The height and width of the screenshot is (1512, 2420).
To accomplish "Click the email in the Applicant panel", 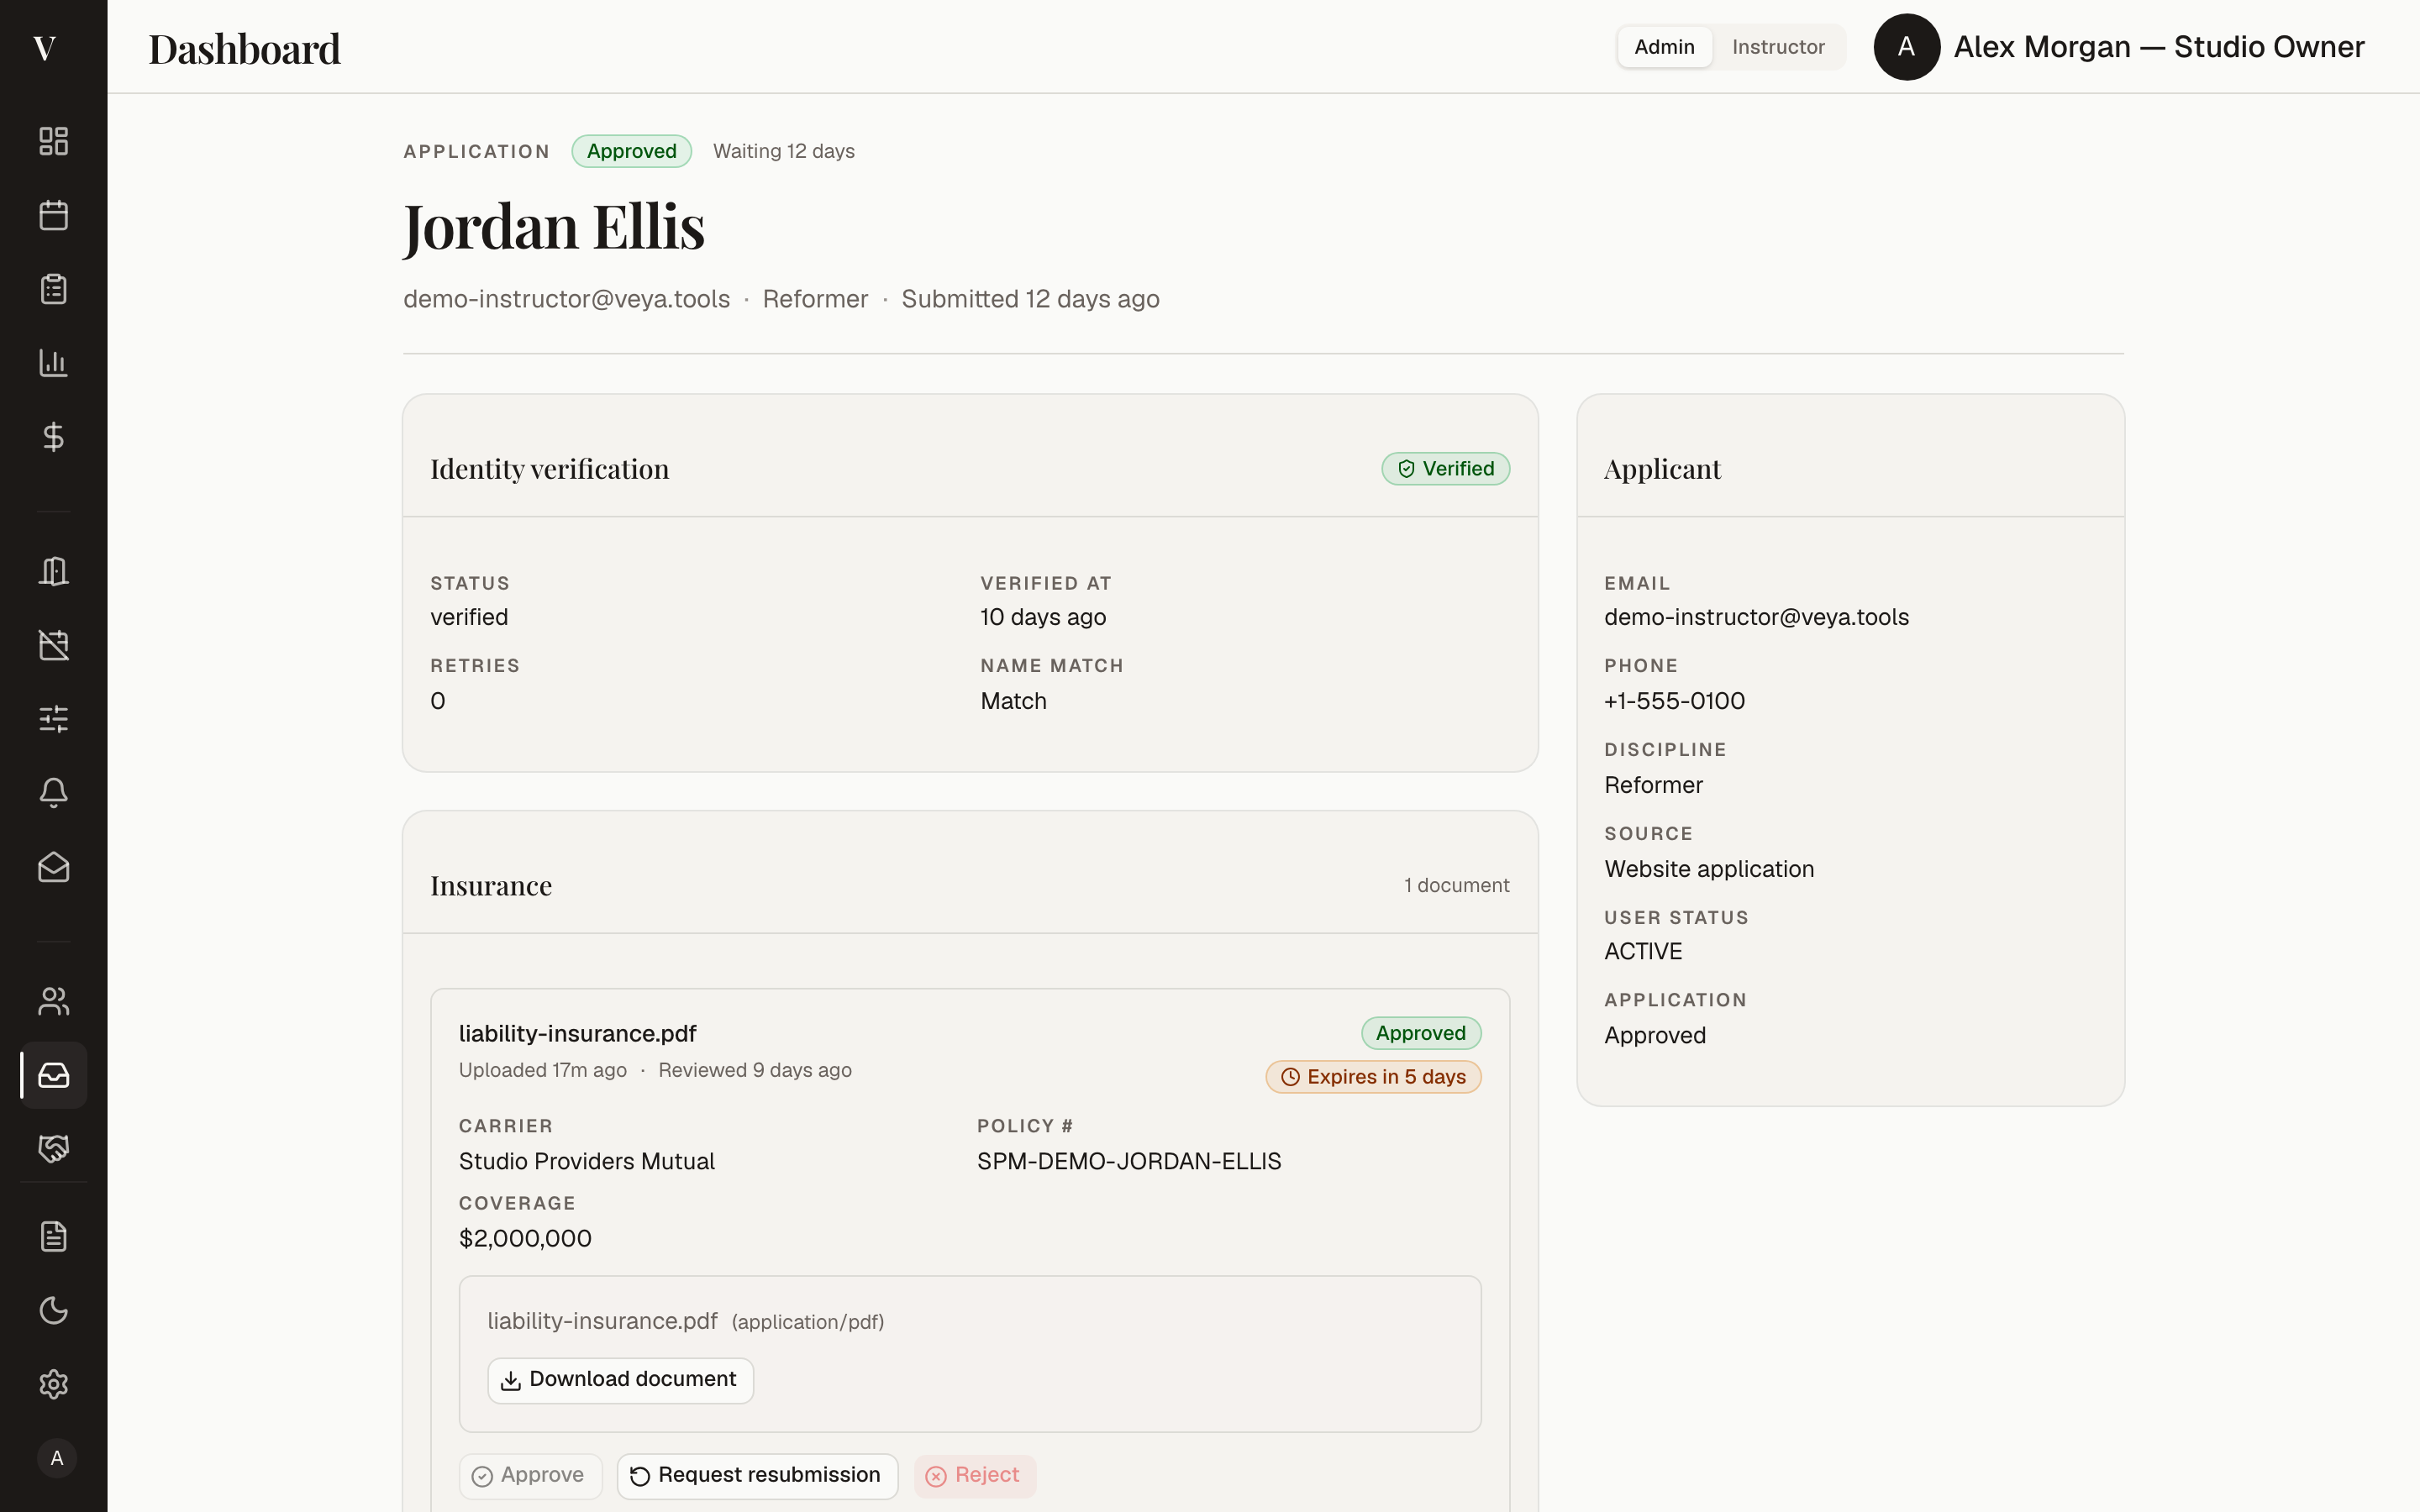I will (1756, 617).
